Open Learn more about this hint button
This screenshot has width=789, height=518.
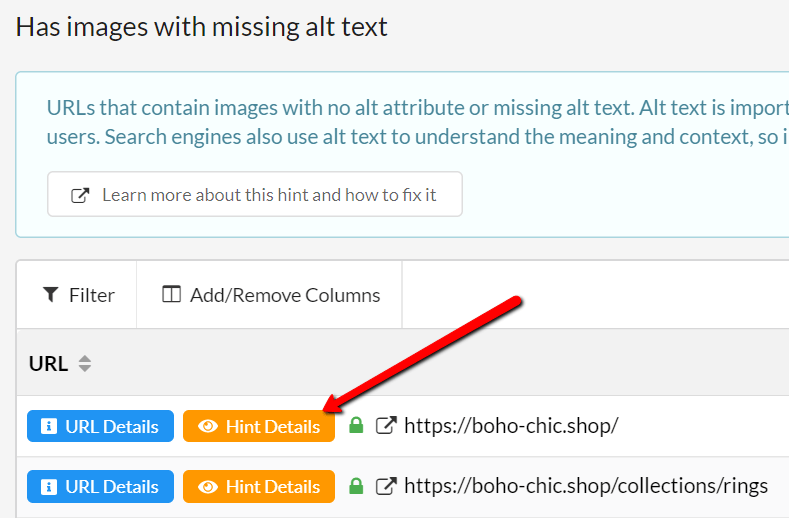pyautogui.click(x=255, y=194)
